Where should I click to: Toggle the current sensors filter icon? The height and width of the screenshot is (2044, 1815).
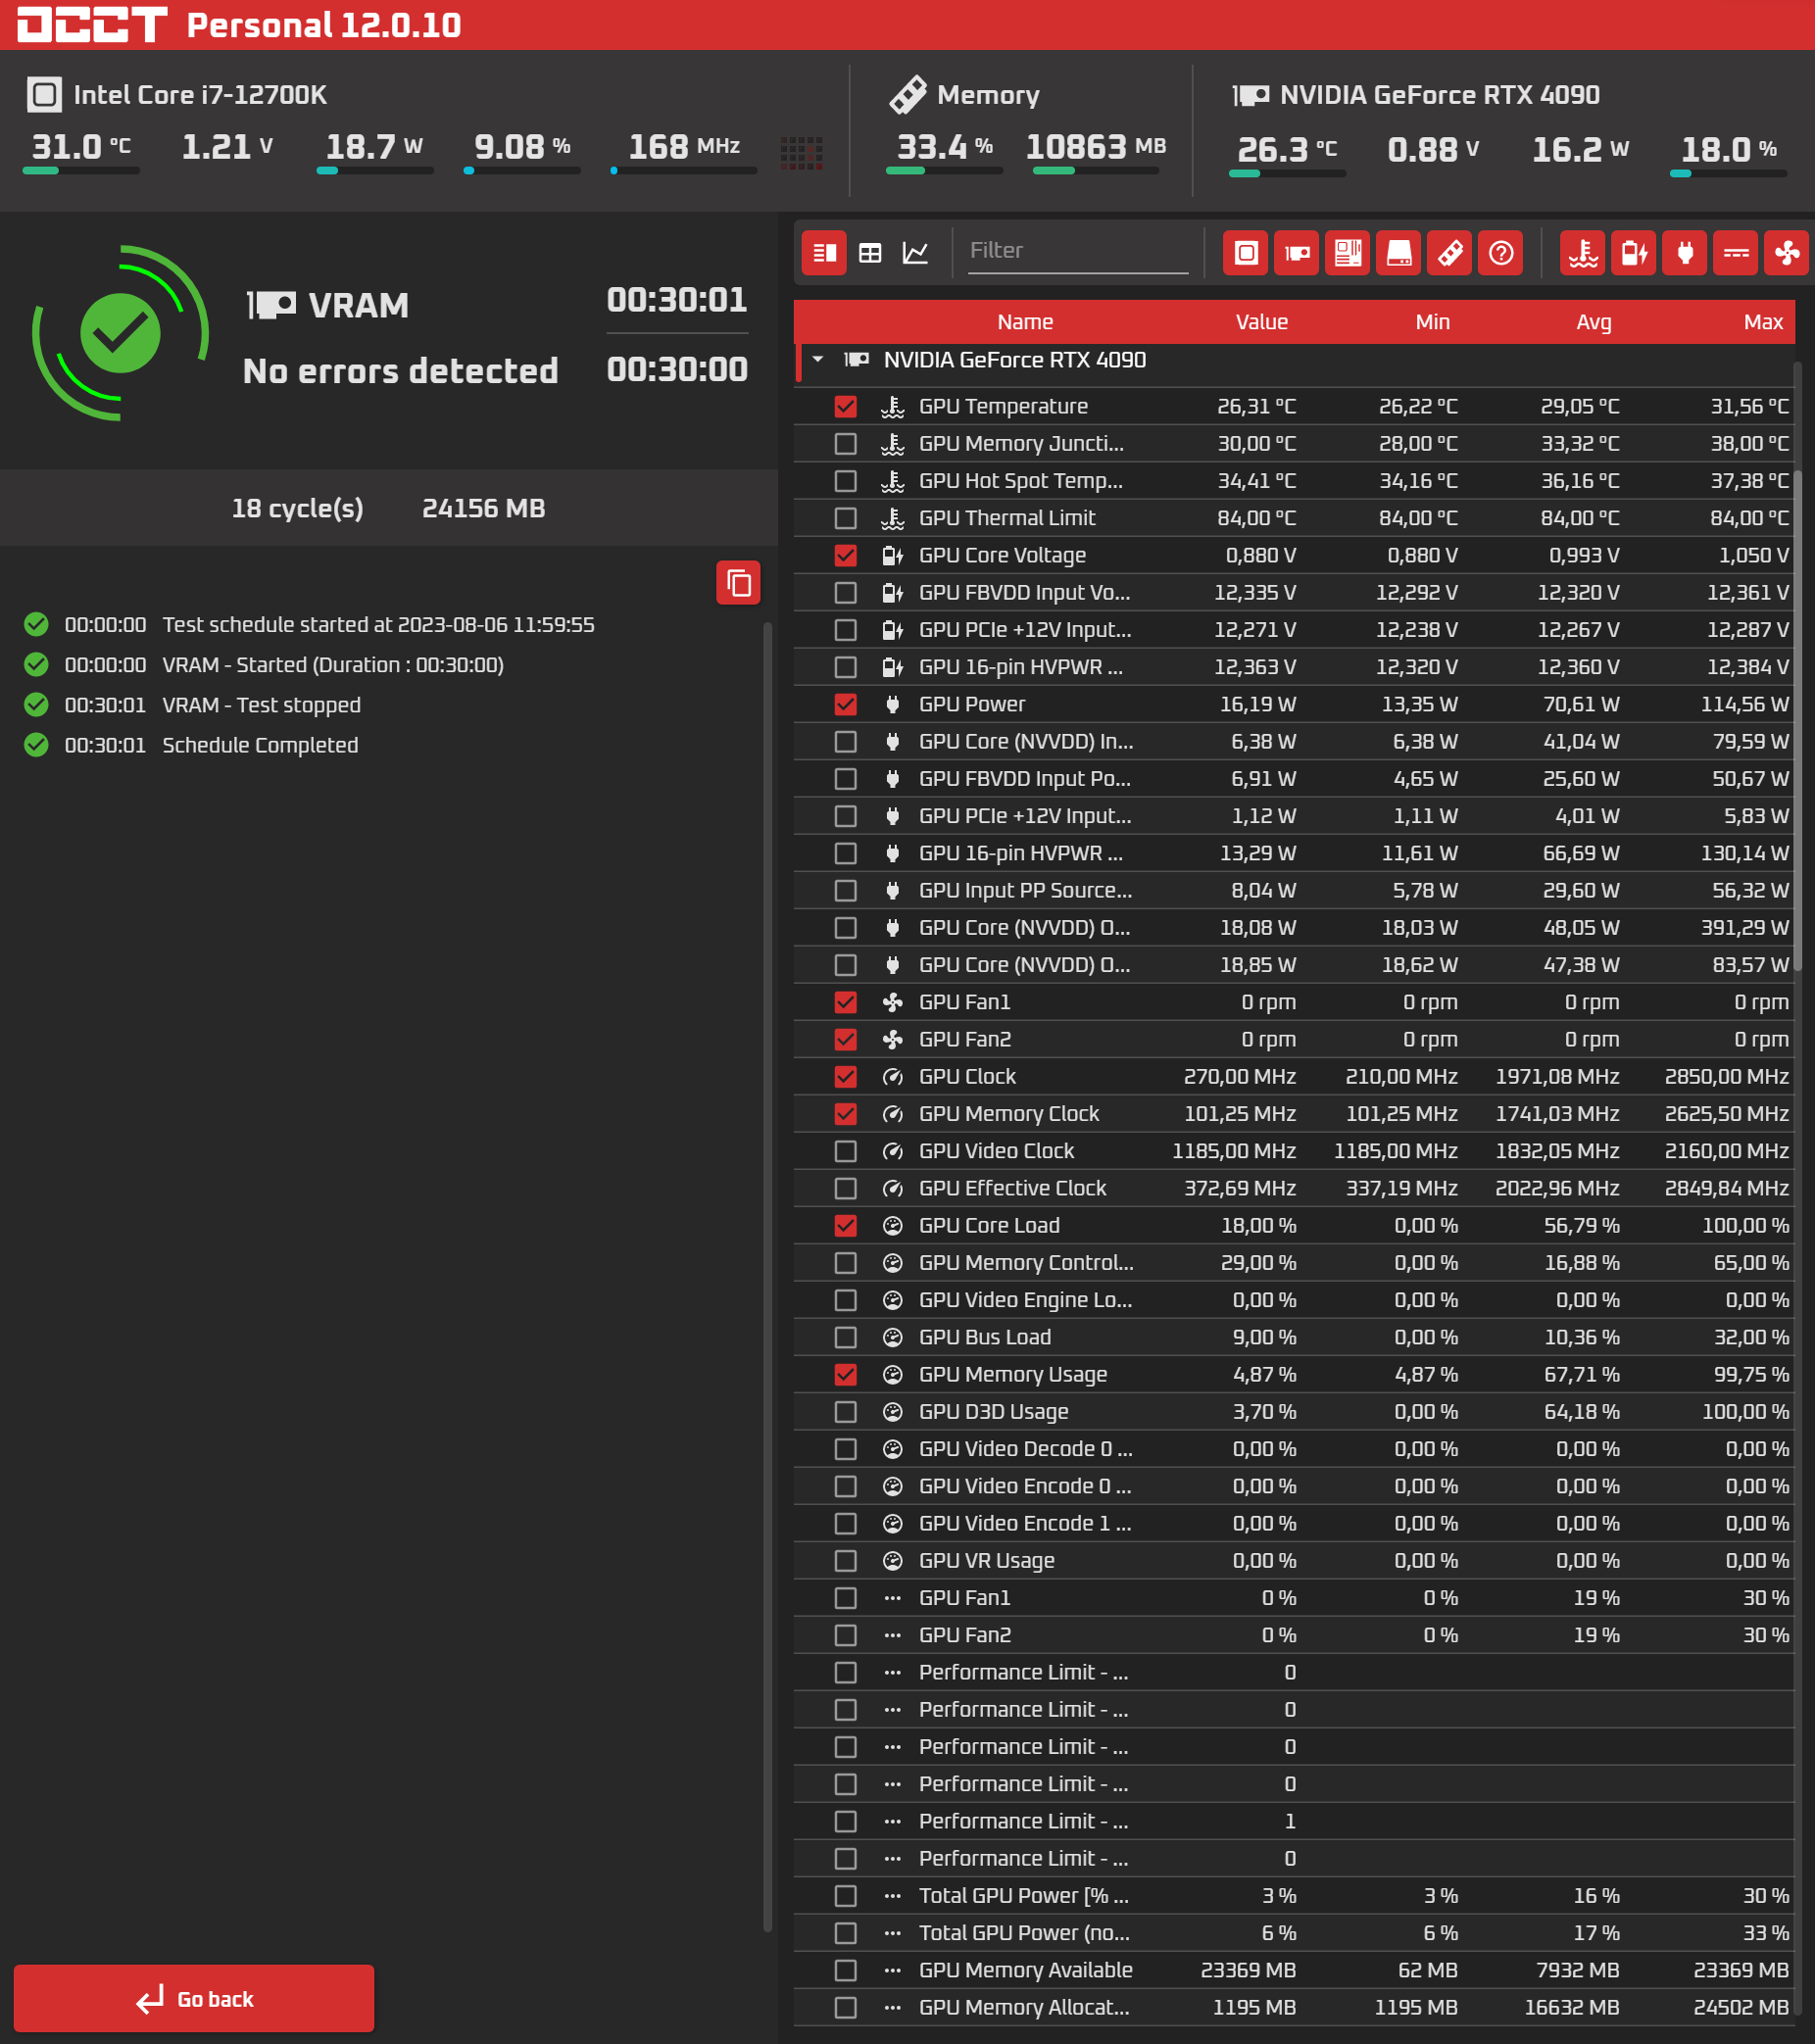(1736, 253)
